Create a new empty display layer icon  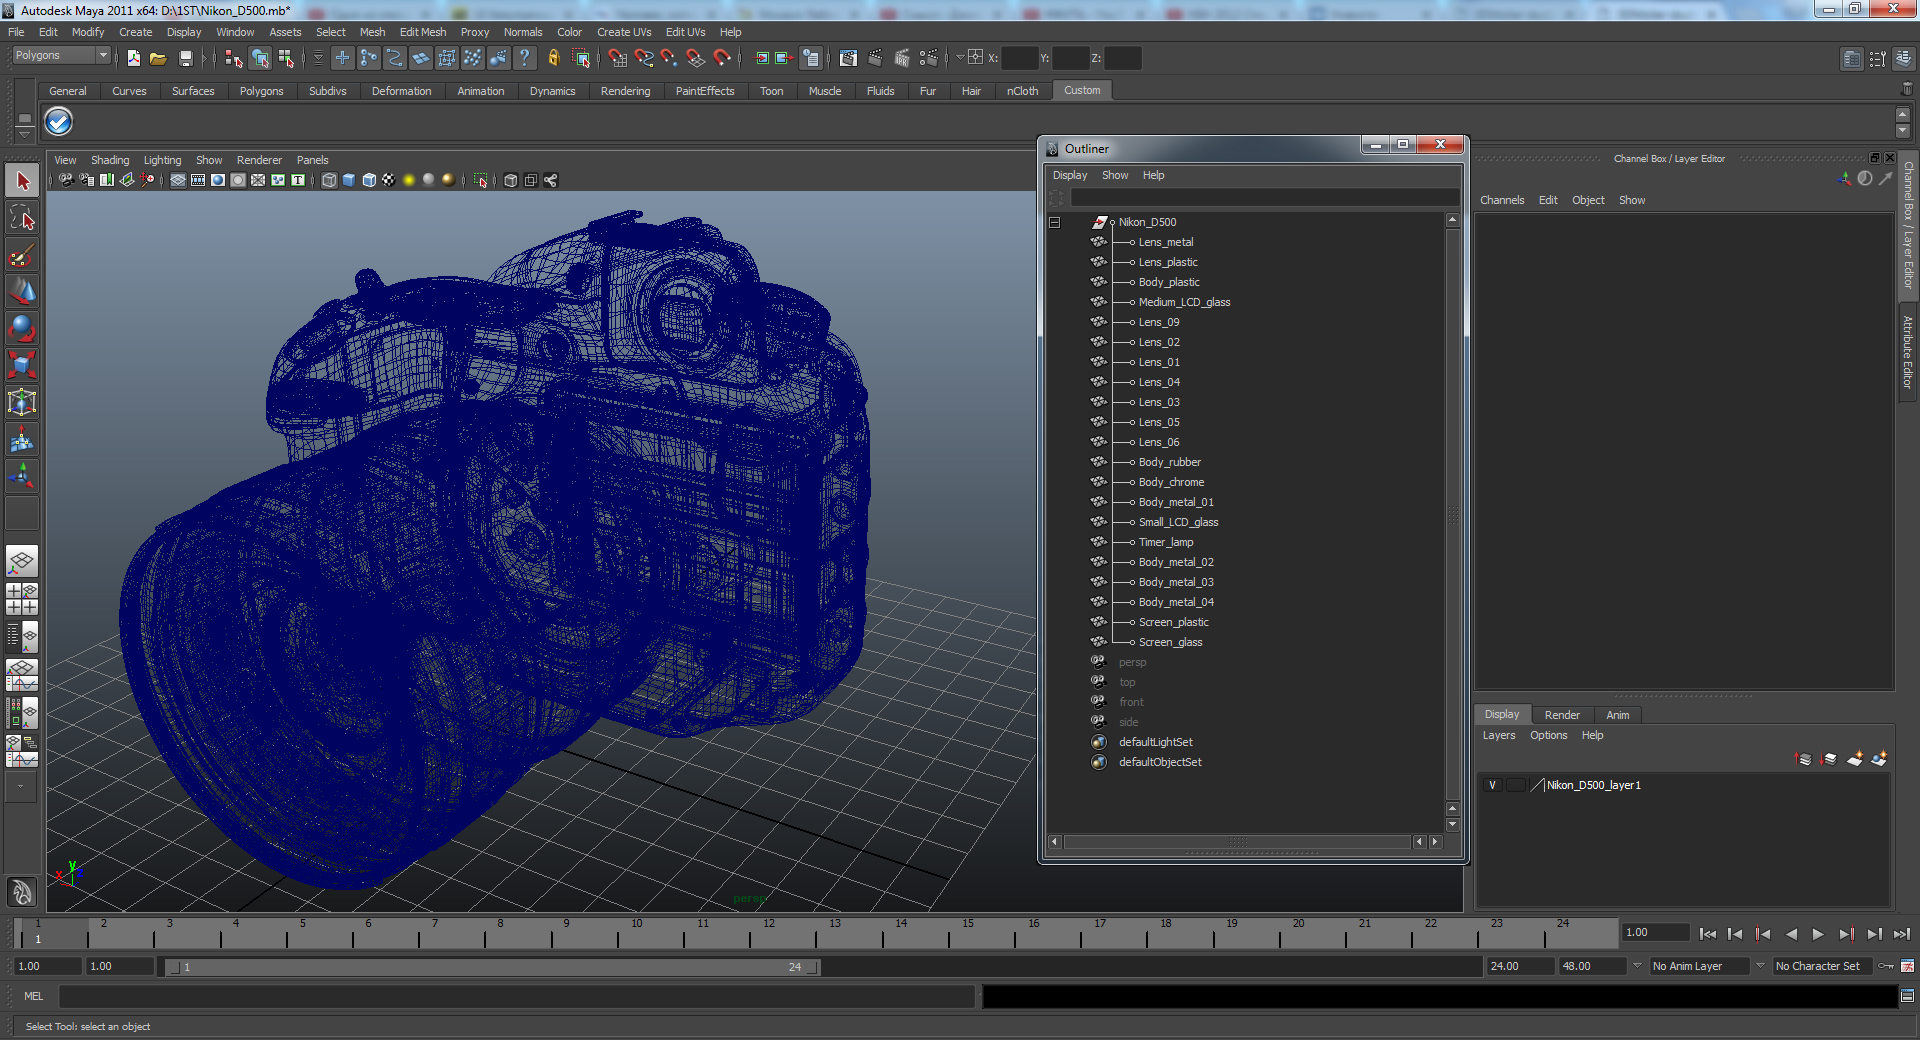[x=1855, y=759]
